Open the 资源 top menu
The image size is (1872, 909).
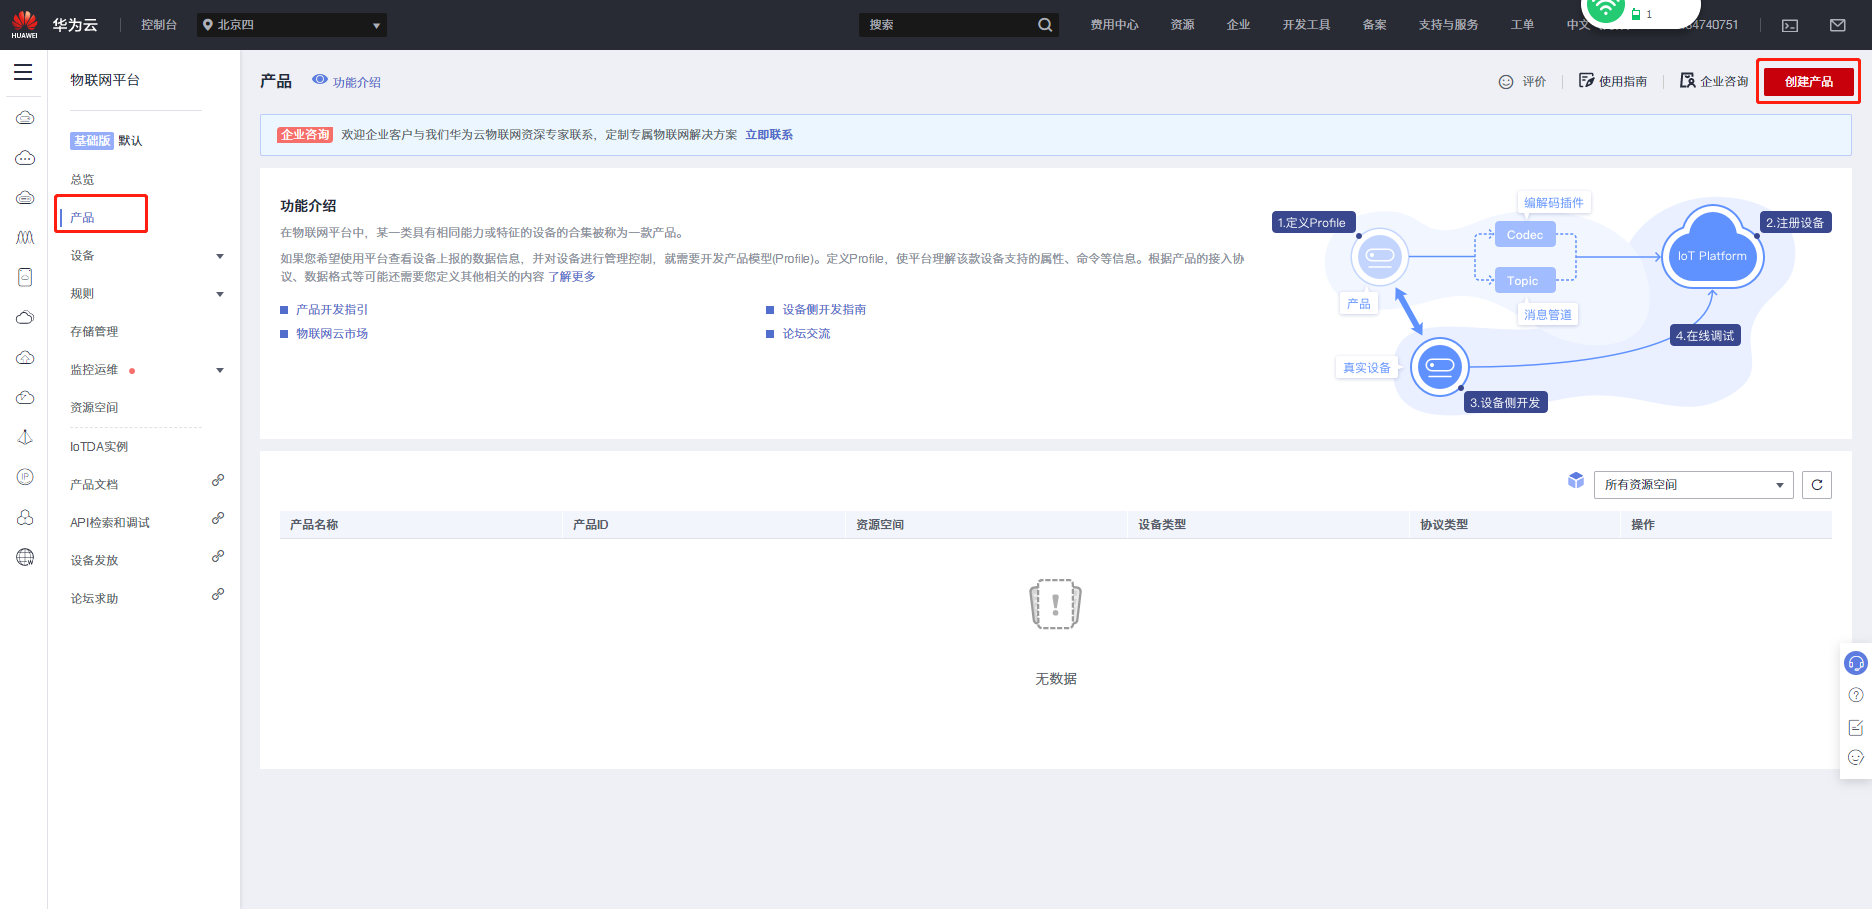point(1182,25)
